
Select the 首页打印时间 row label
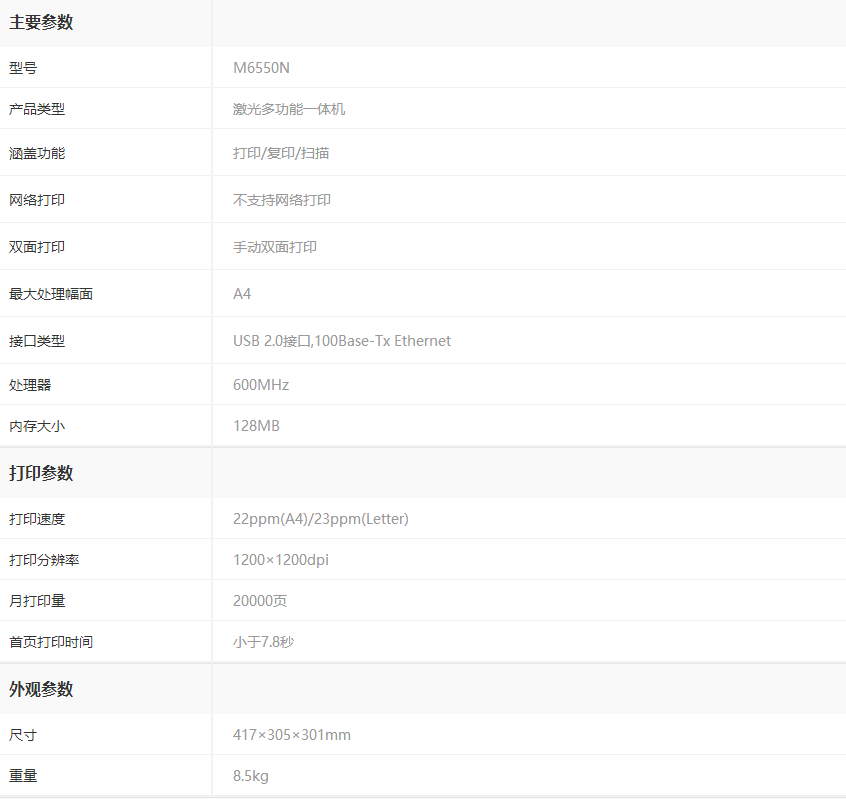coord(51,642)
